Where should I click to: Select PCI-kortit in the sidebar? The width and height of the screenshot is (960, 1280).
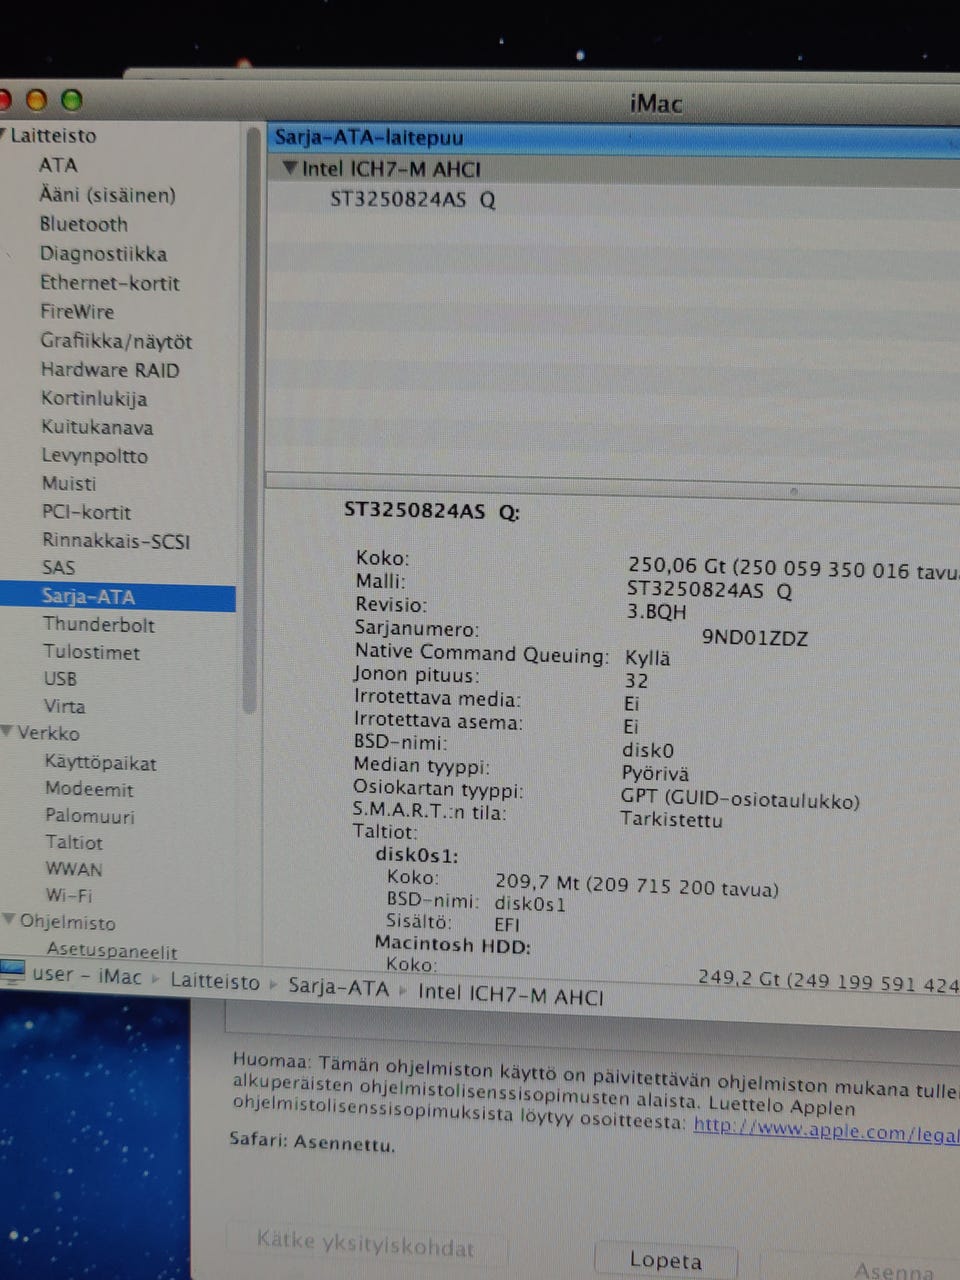(86, 512)
